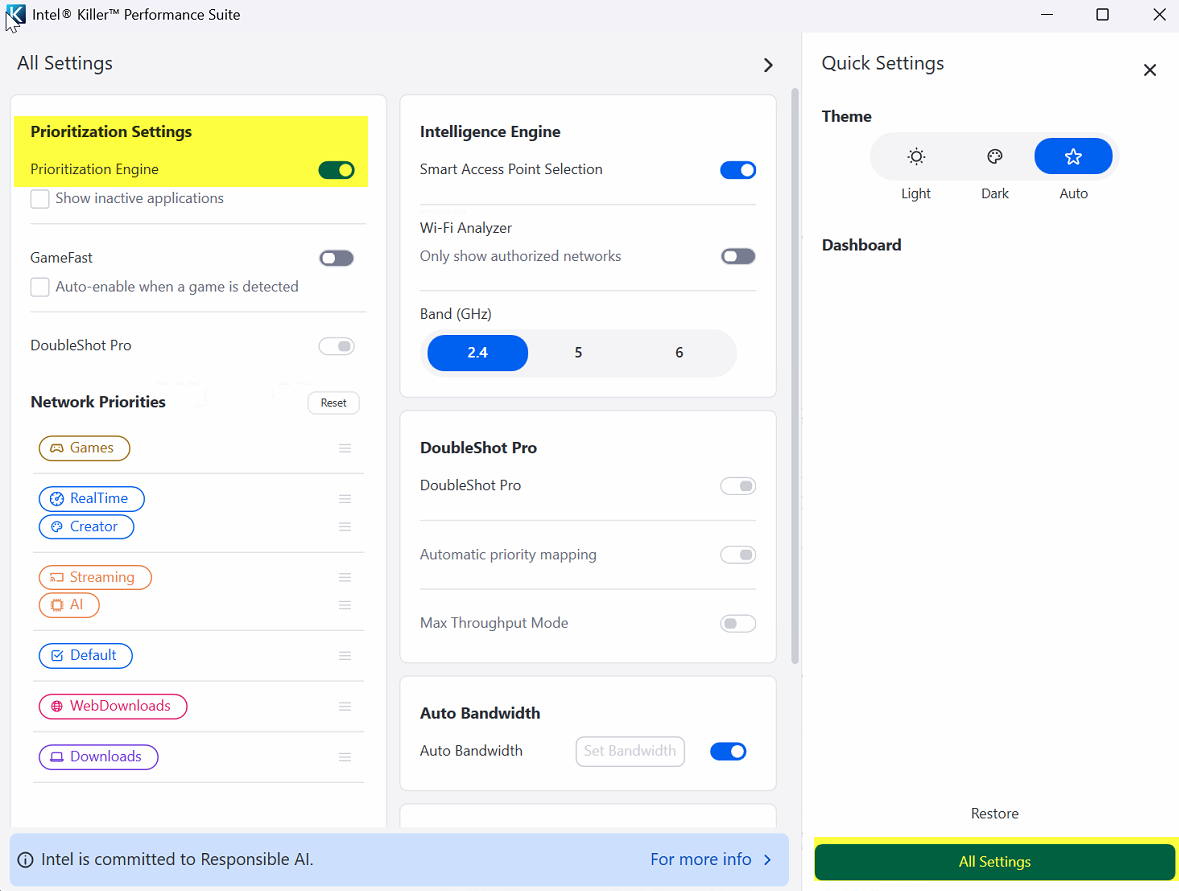Close the Quick Settings panel
Image resolution: width=1179 pixels, height=891 pixels.
point(1150,70)
